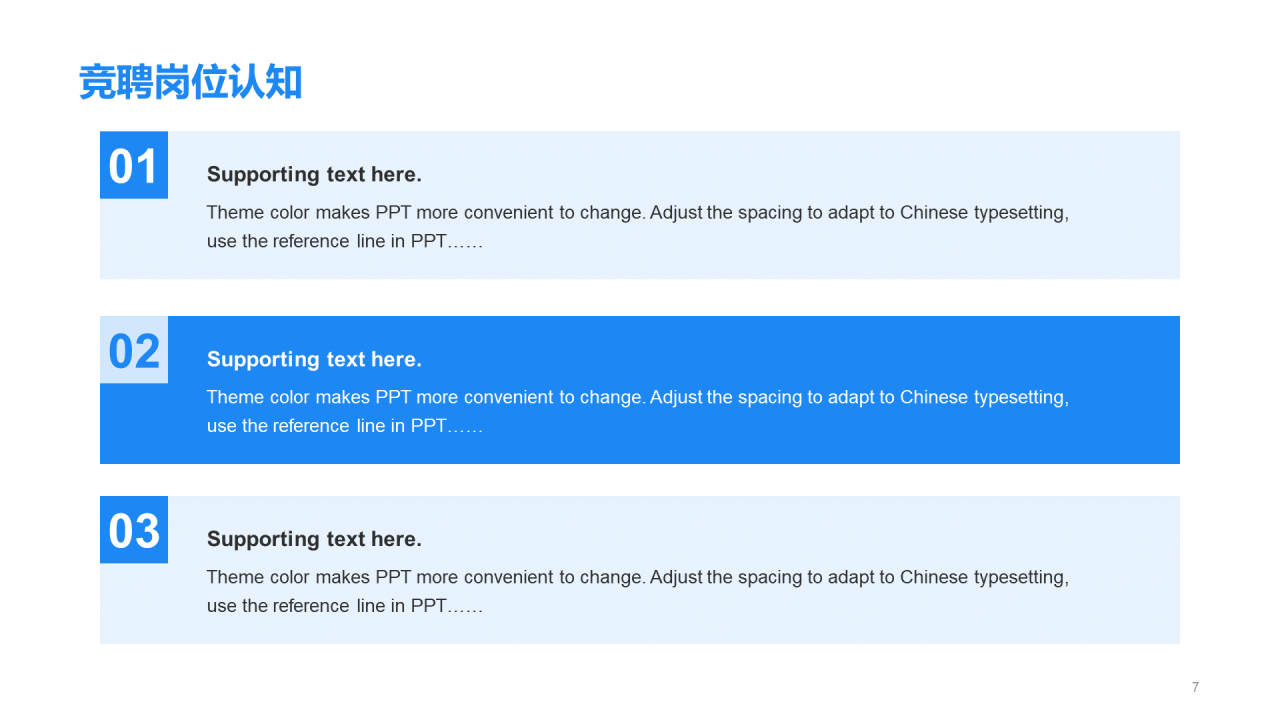Click 'Chinese typesetting,' words in panel 03
The width and height of the screenshot is (1280, 720).
[984, 577]
